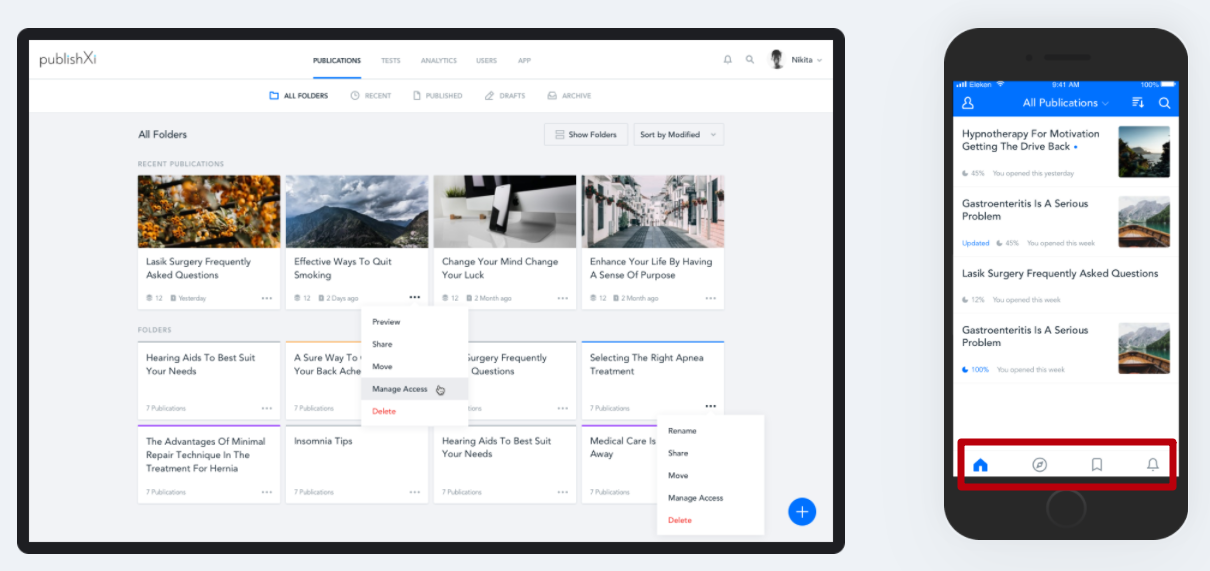Click 'Enhance Your Life By Having A Sense Of Purpose'
This screenshot has width=1210, height=571.
point(651,268)
